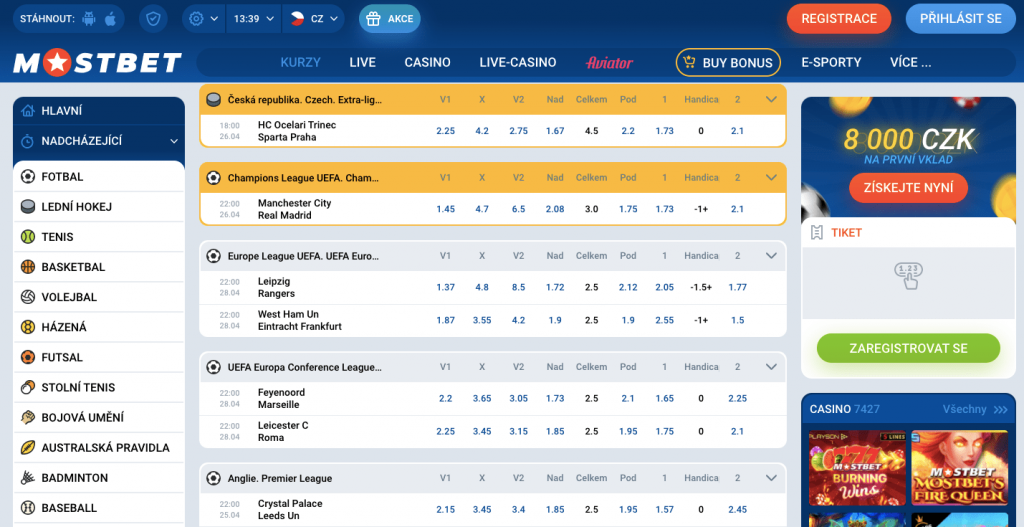Viewport: 1024px width, 527px height.
Task: Collapse the Champions League UEFA section
Action: 771,178
